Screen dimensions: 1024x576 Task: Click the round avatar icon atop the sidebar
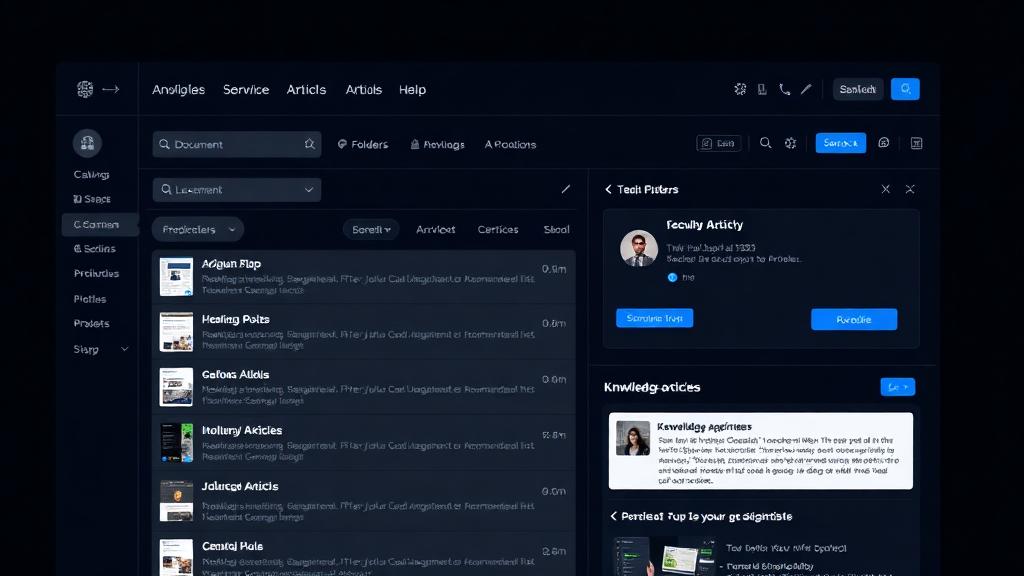coord(87,143)
